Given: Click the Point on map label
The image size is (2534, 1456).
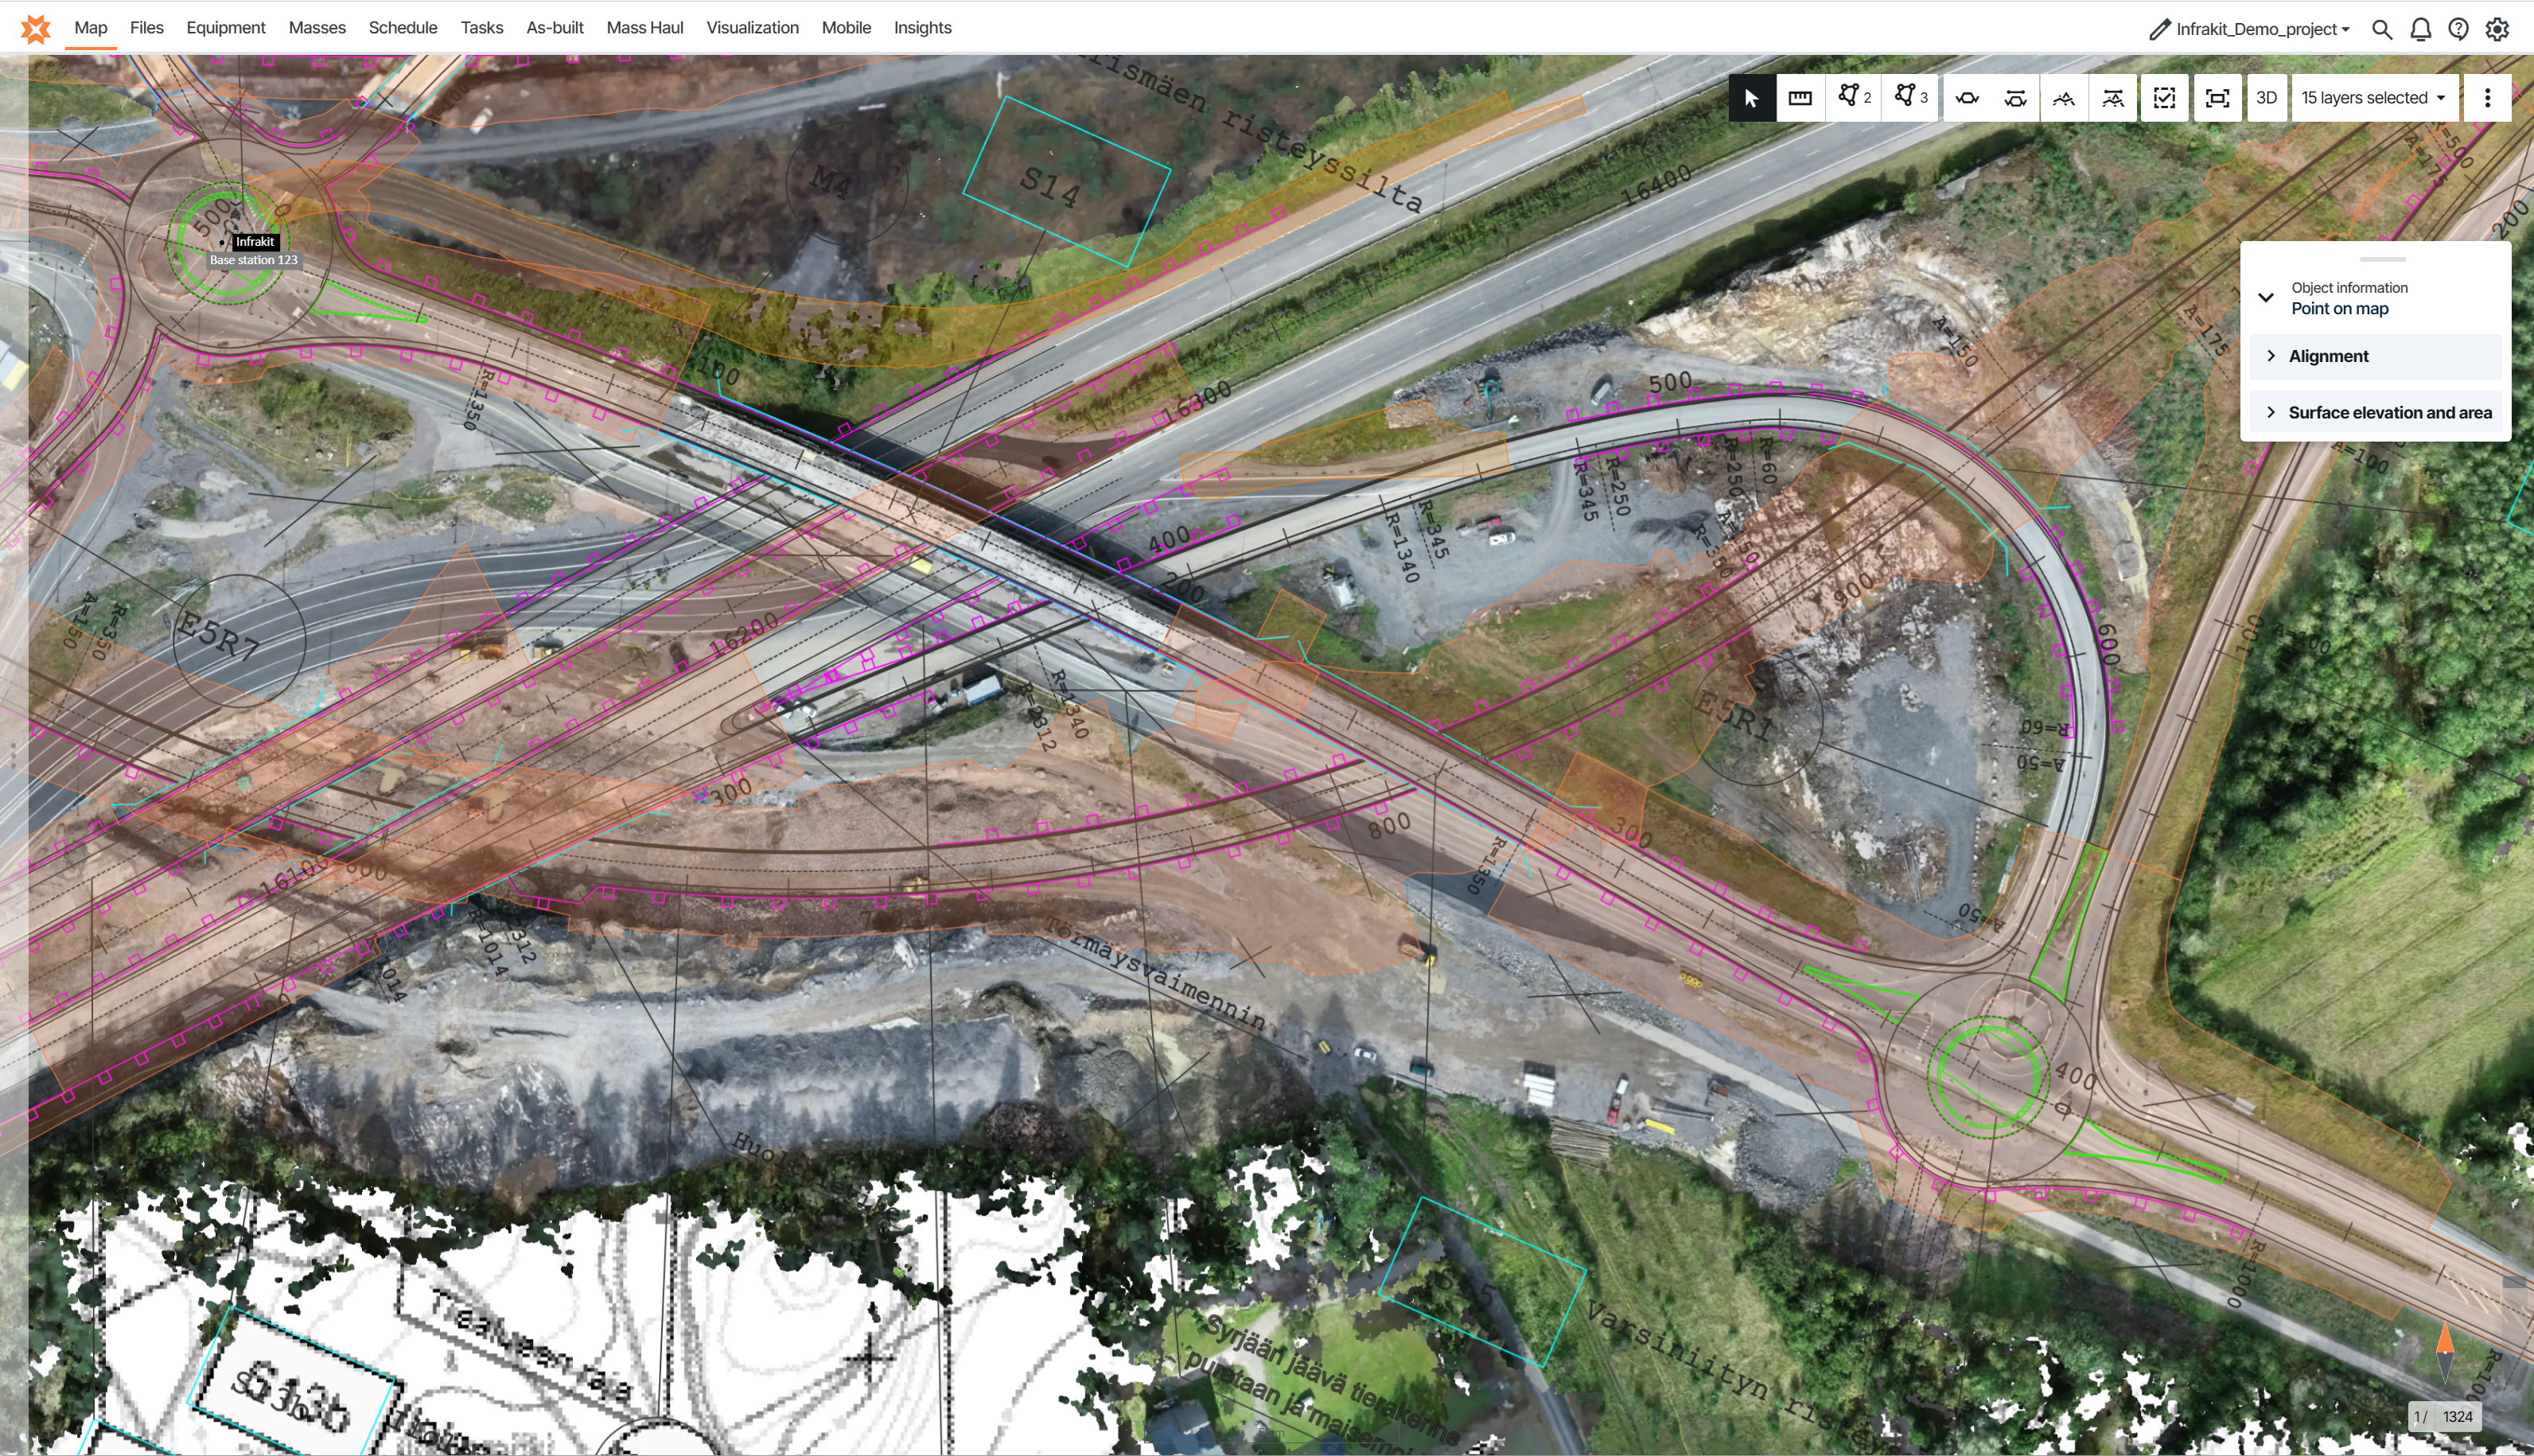Looking at the screenshot, I should [2340, 309].
